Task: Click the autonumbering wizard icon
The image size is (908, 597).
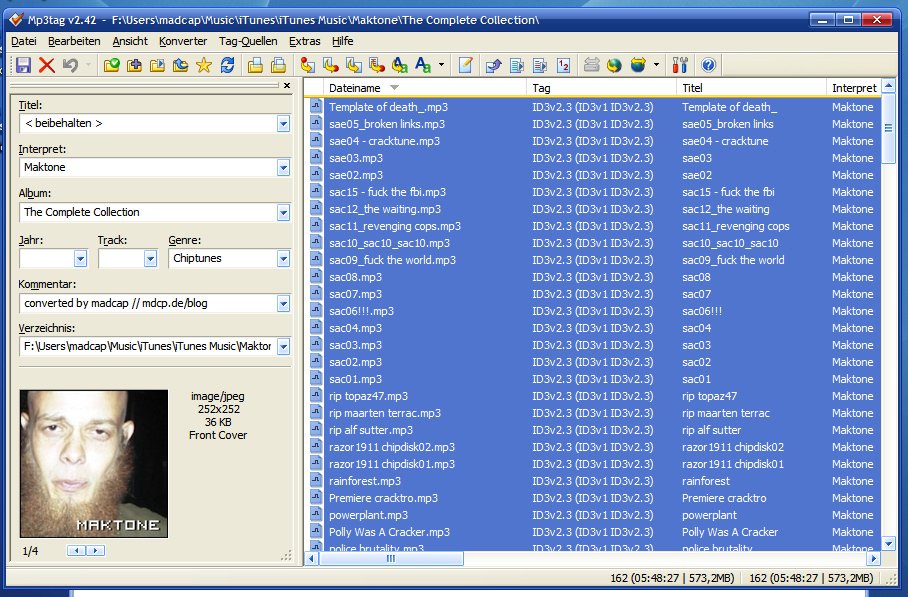Action: pyautogui.click(x=564, y=65)
